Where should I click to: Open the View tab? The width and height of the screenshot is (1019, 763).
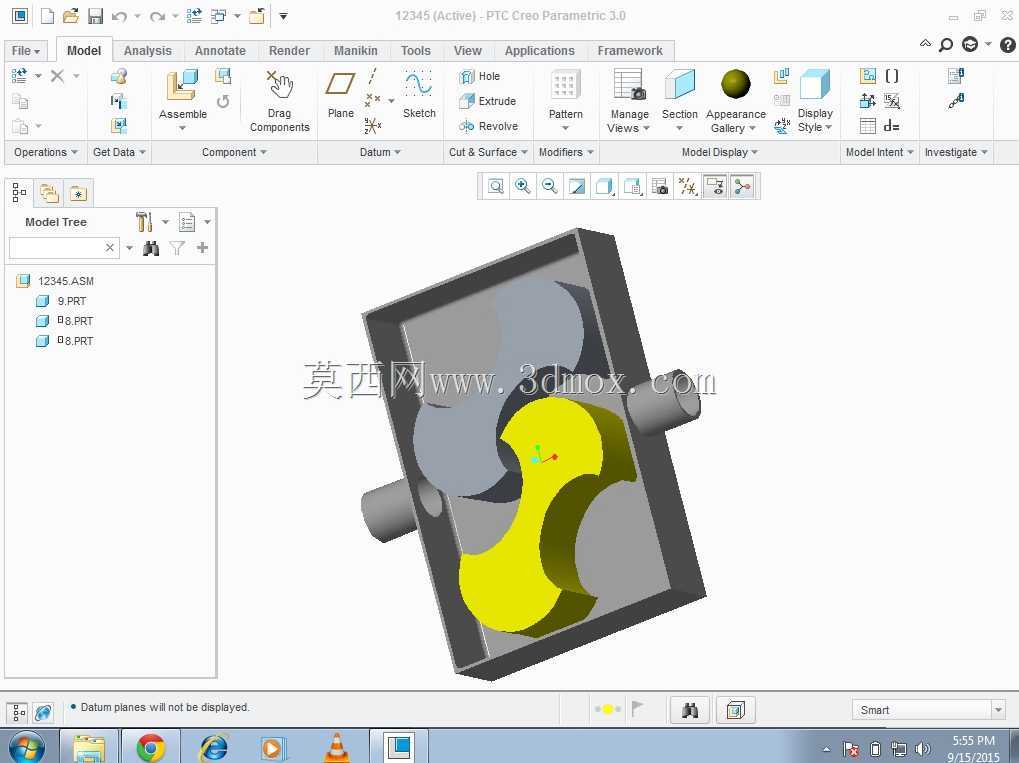pyautogui.click(x=467, y=51)
